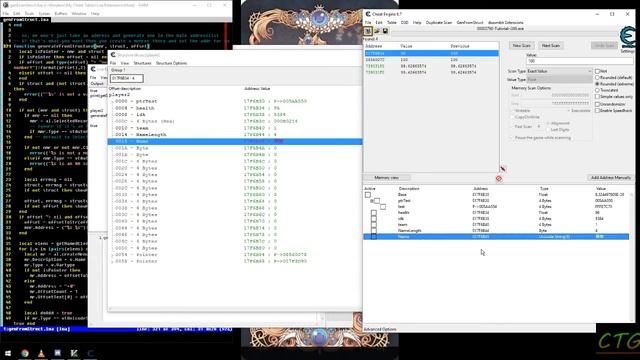Click the red clear list icon

point(499,178)
